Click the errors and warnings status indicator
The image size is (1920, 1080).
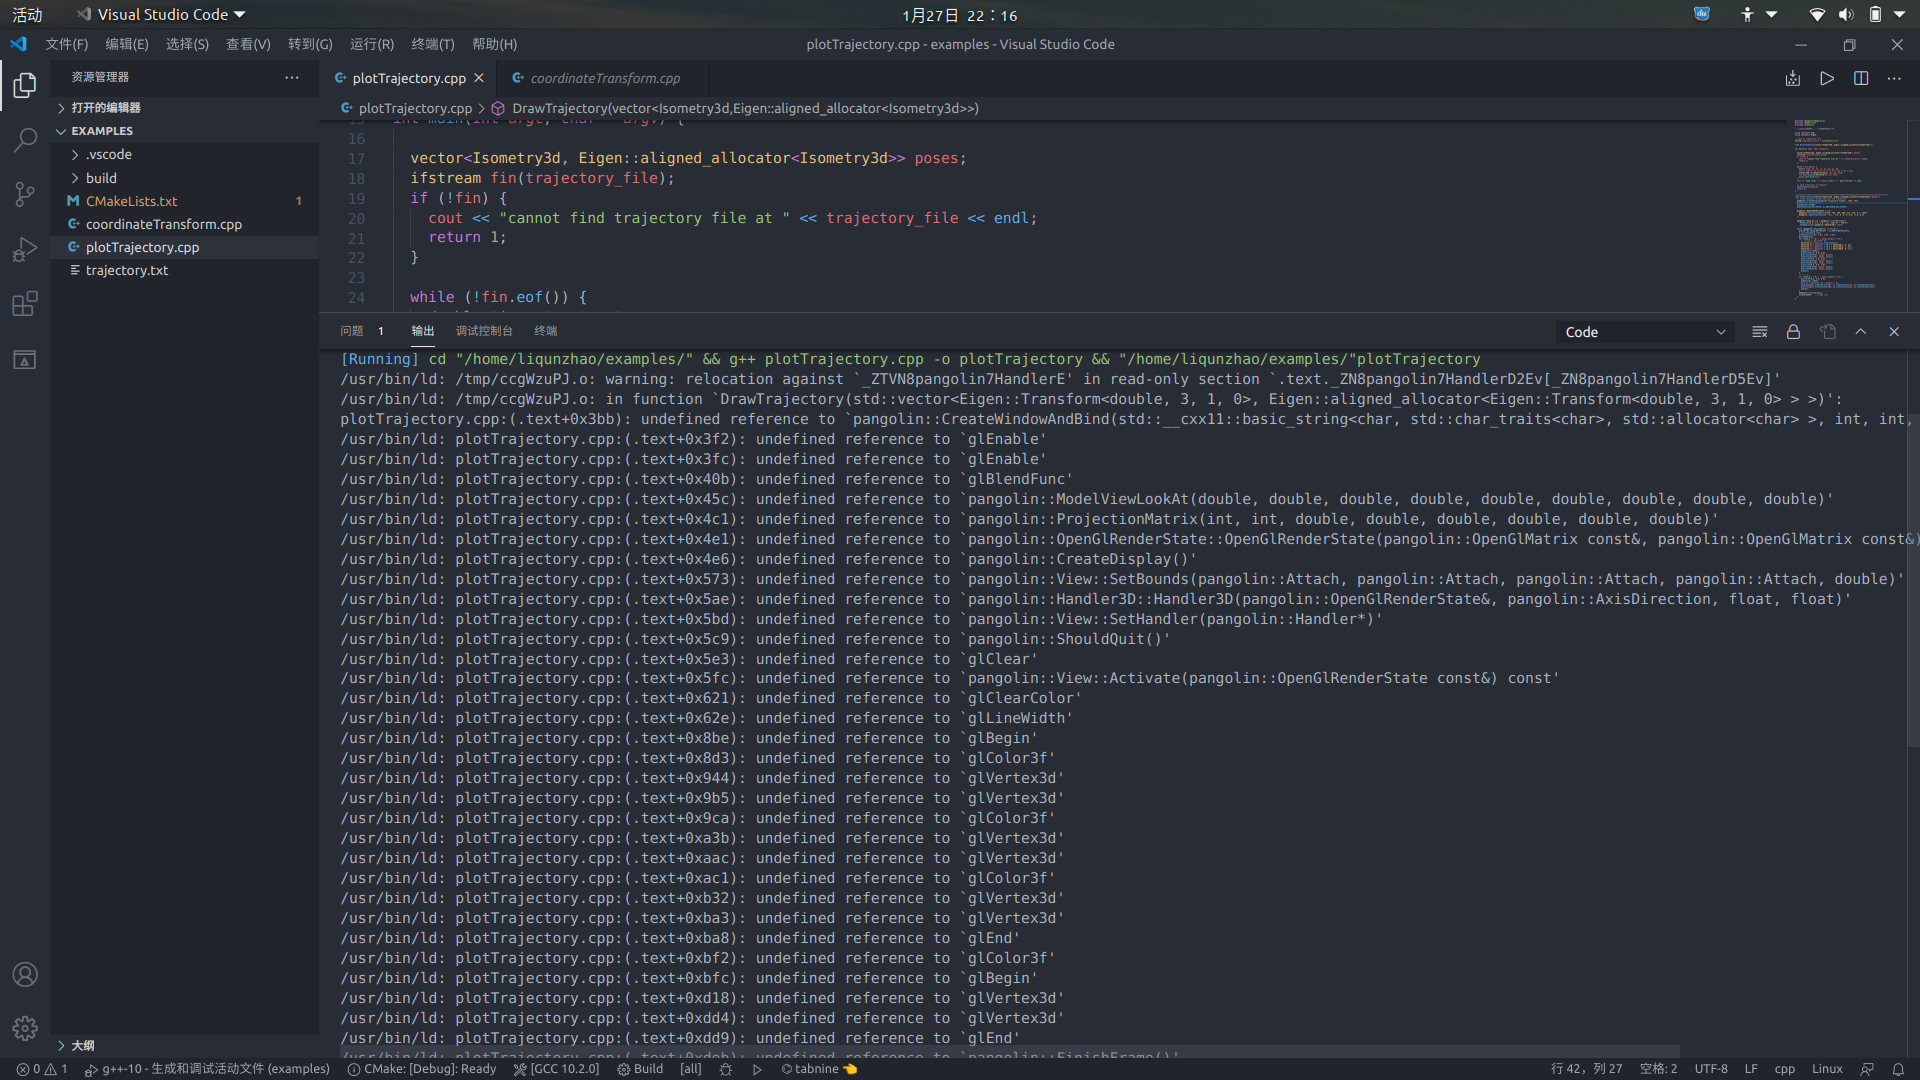[x=42, y=1069]
